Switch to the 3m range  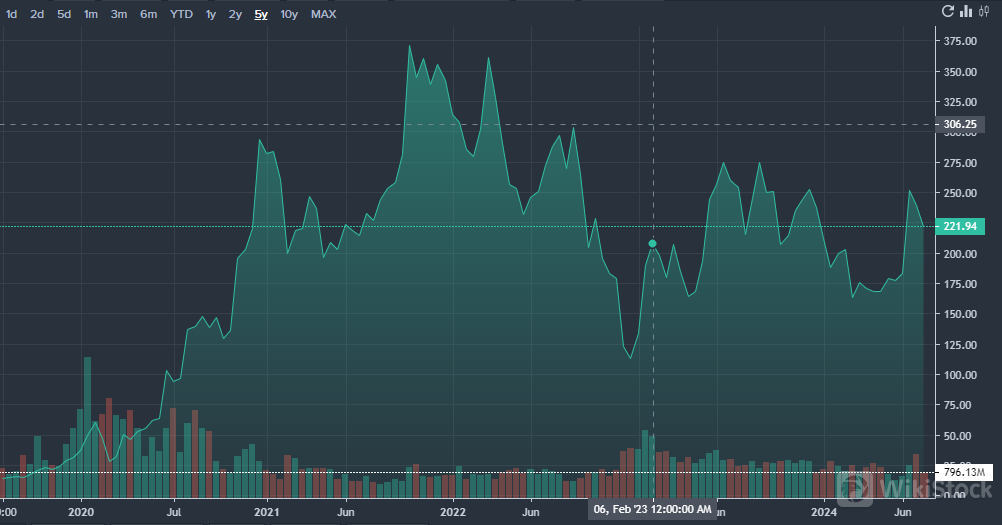pyautogui.click(x=119, y=14)
